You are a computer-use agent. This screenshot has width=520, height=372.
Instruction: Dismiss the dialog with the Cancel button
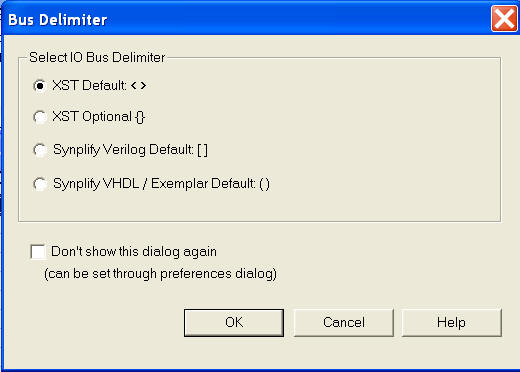343,323
